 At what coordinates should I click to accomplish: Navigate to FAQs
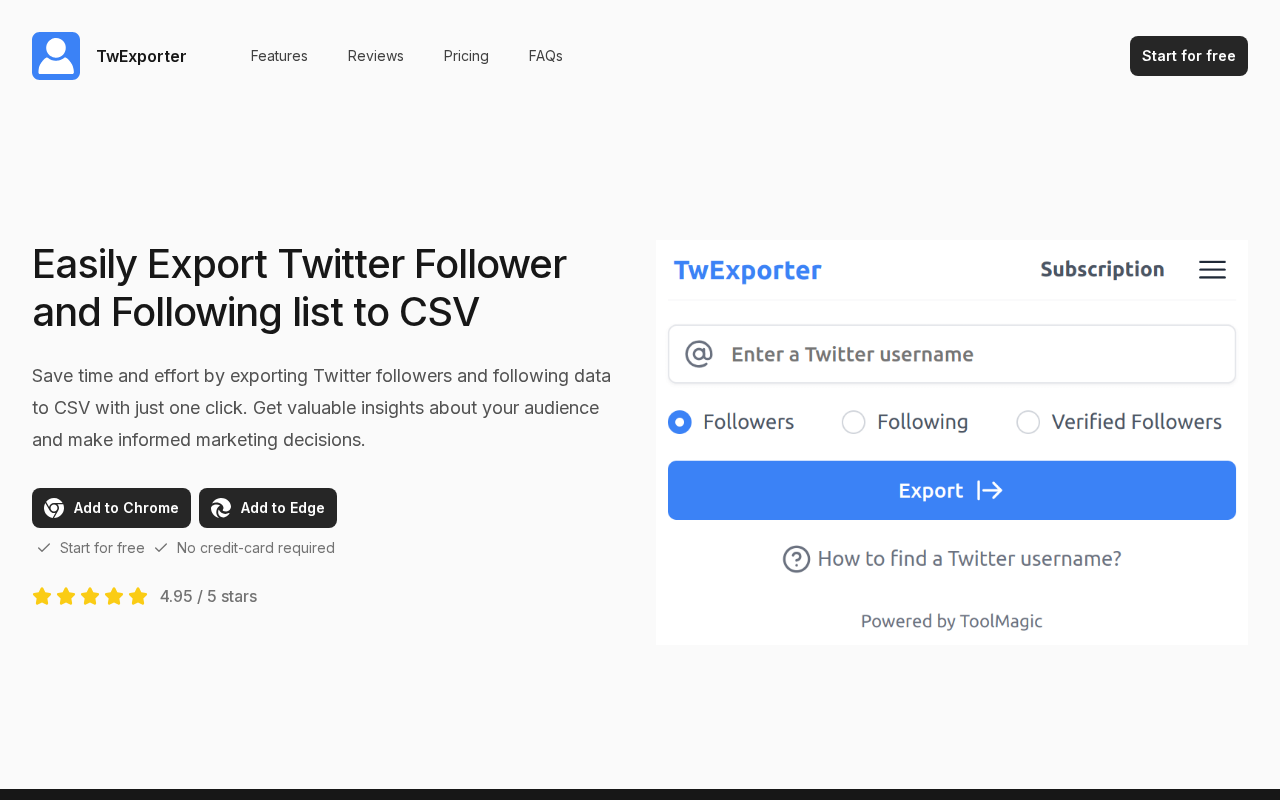pos(546,56)
